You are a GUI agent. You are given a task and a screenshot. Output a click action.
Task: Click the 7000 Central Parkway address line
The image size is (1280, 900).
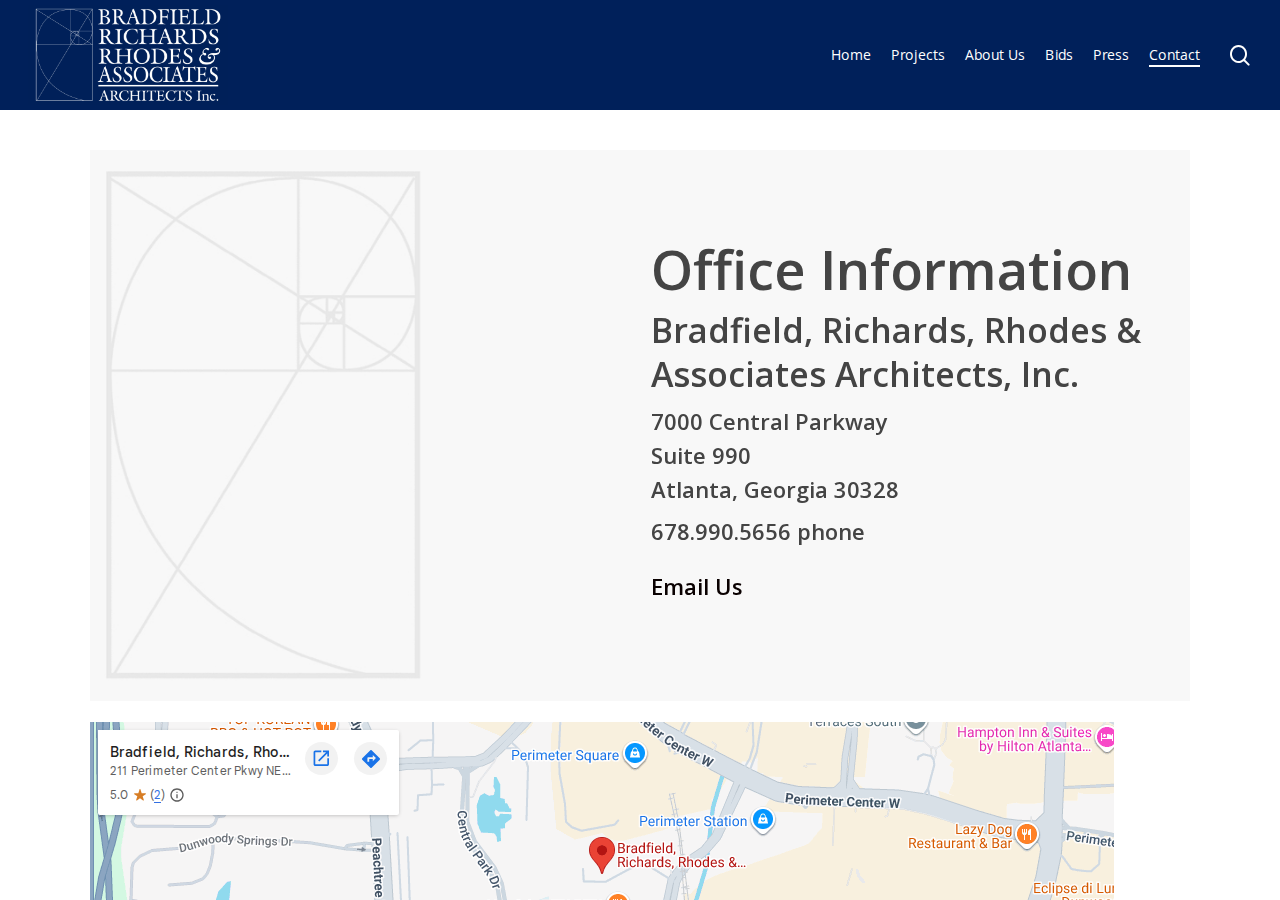click(769, 422)
